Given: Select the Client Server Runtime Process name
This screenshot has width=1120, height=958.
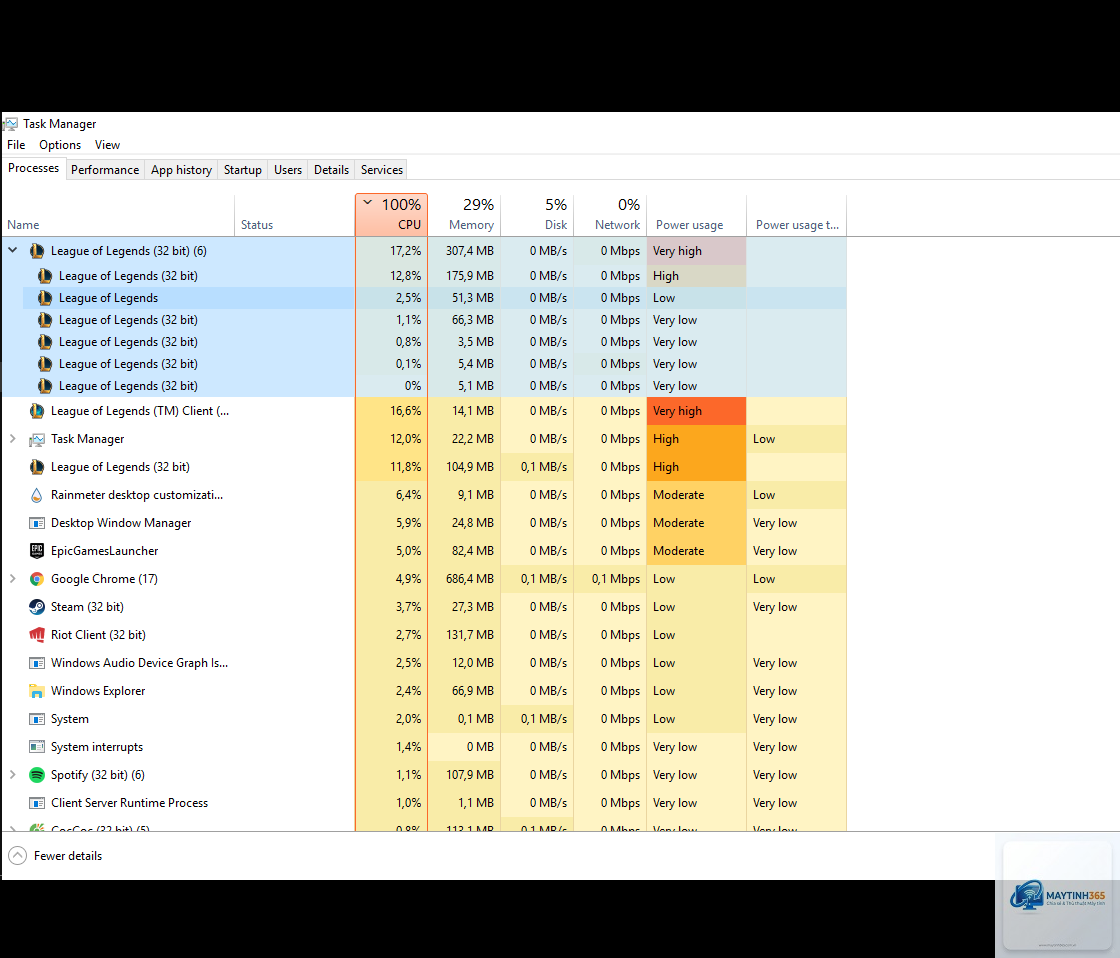Looking at the screenshot, I should 129,803.
